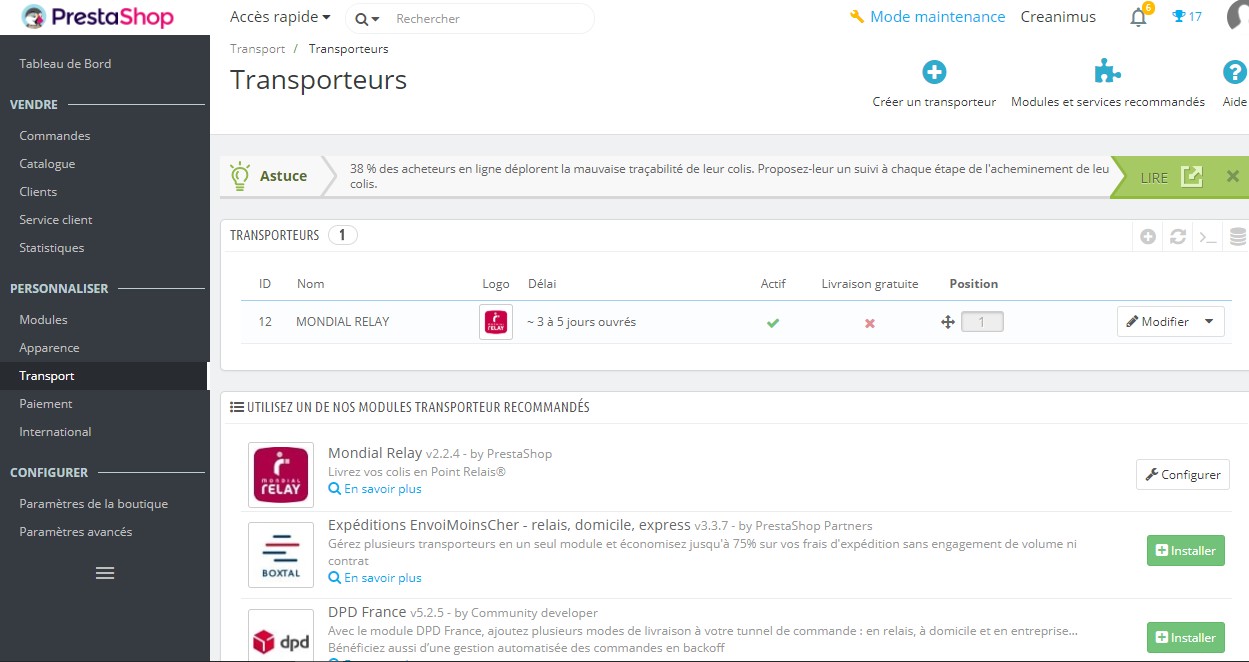Install the EnvoiMoinsCher module
This screenshot has height=662, width=1249.
pyautogui.click(x=1186, y=550)
